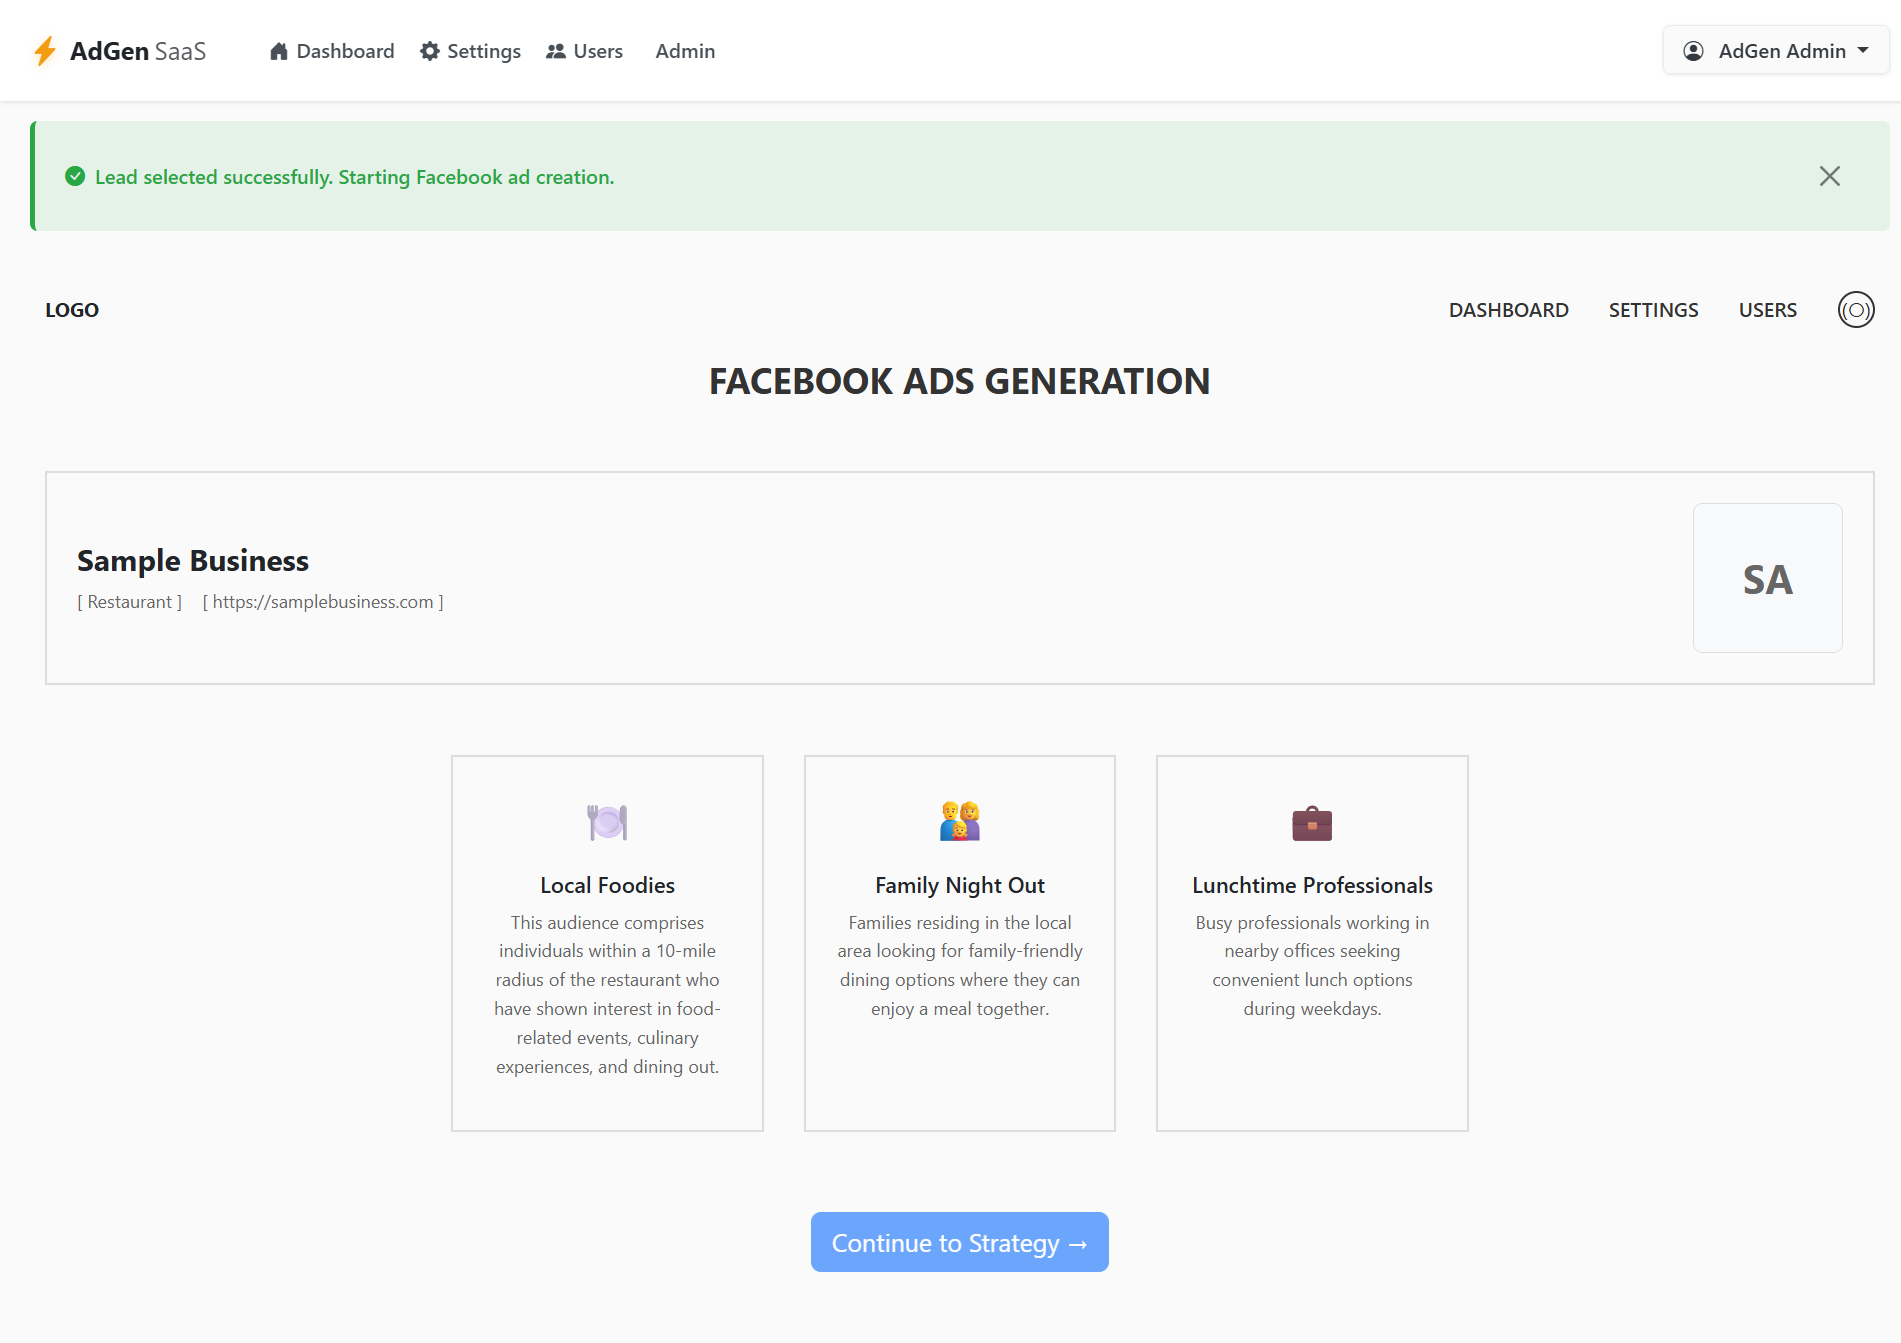Click the success alert message text
The image size is (1901, 1343).
click(x=354, y=177)
